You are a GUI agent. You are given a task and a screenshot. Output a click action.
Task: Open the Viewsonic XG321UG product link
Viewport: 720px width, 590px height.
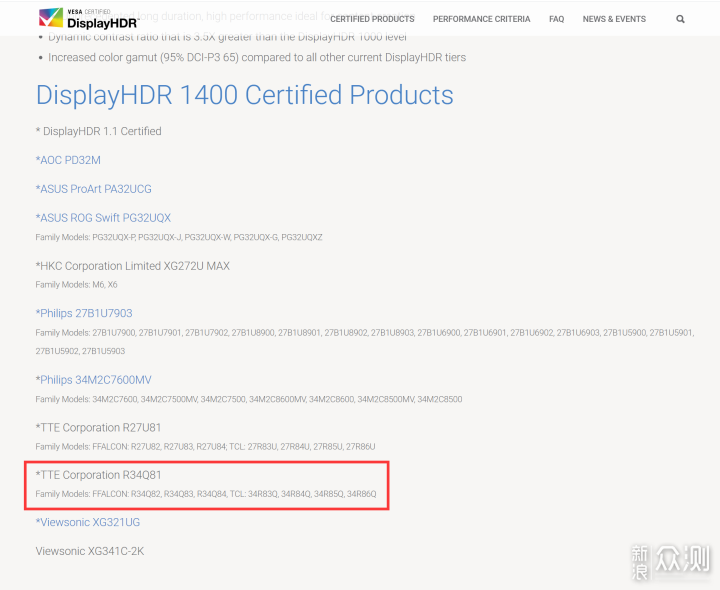click(88, 522)
